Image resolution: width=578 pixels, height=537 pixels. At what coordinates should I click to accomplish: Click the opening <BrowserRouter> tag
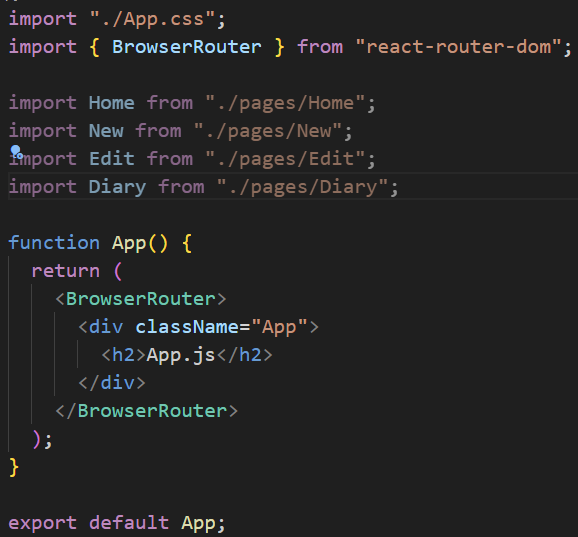pos(140,299)
